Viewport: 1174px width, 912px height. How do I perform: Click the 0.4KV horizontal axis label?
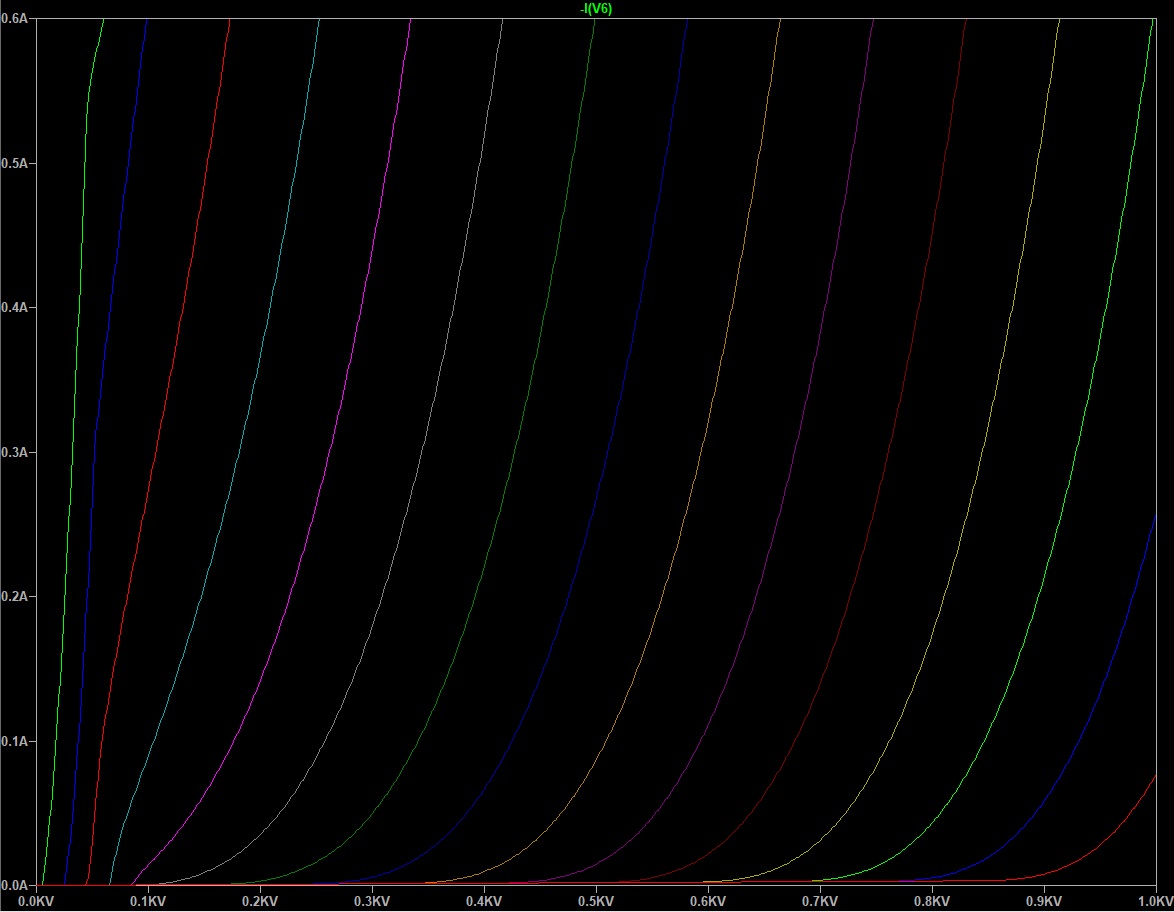(x=484, y=901)
